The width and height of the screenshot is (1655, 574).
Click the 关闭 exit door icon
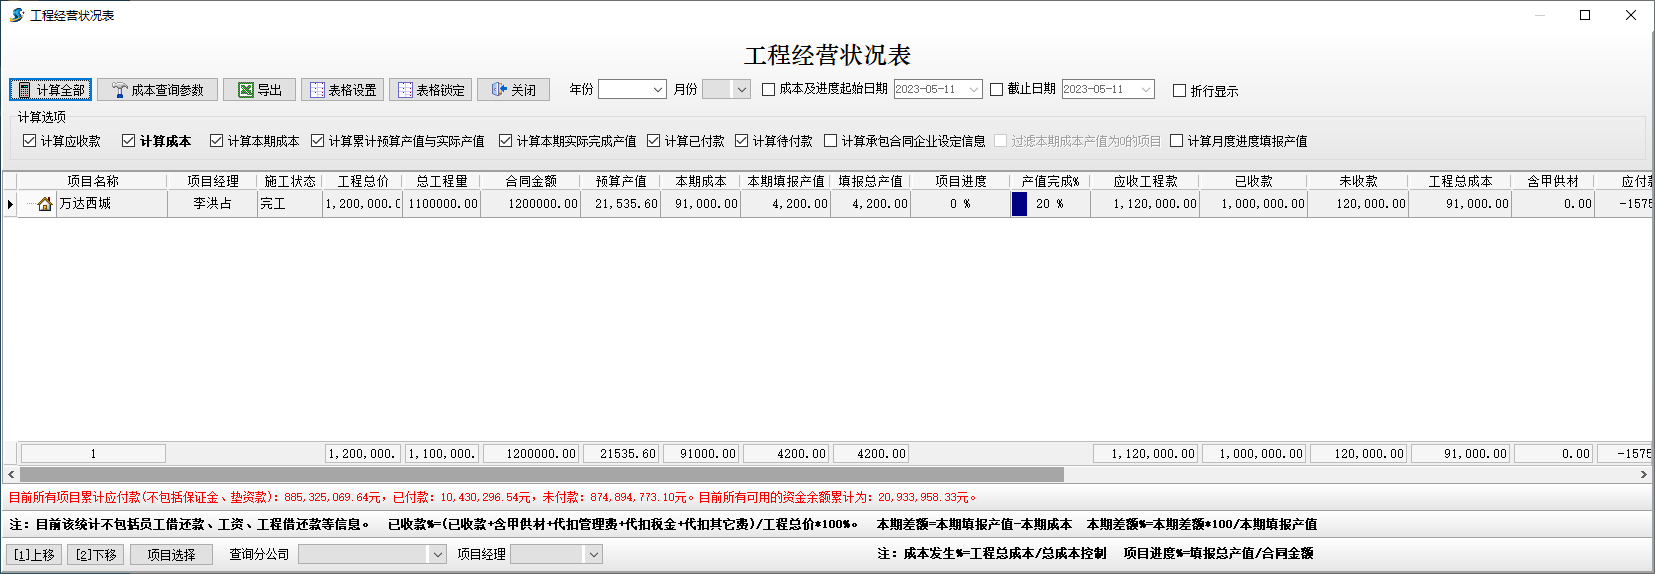[x=498, y=90]
